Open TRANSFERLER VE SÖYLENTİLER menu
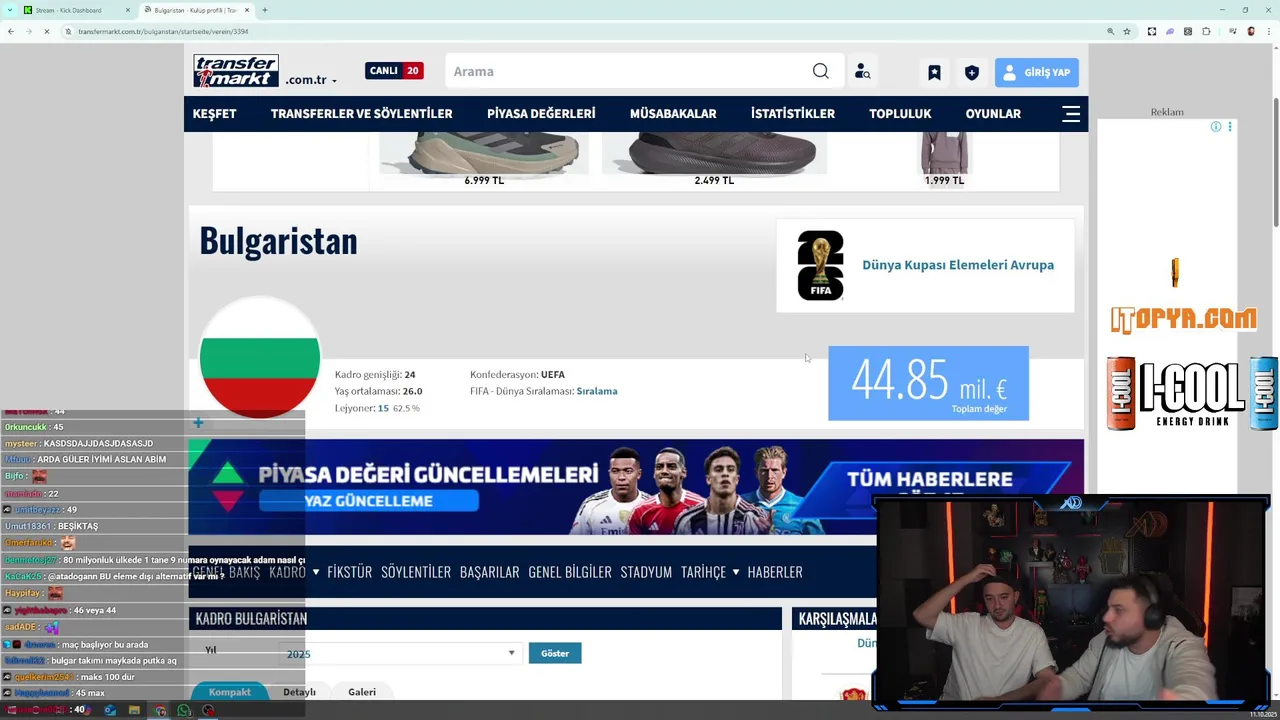1280x720 pixels. tap(361, 114)
